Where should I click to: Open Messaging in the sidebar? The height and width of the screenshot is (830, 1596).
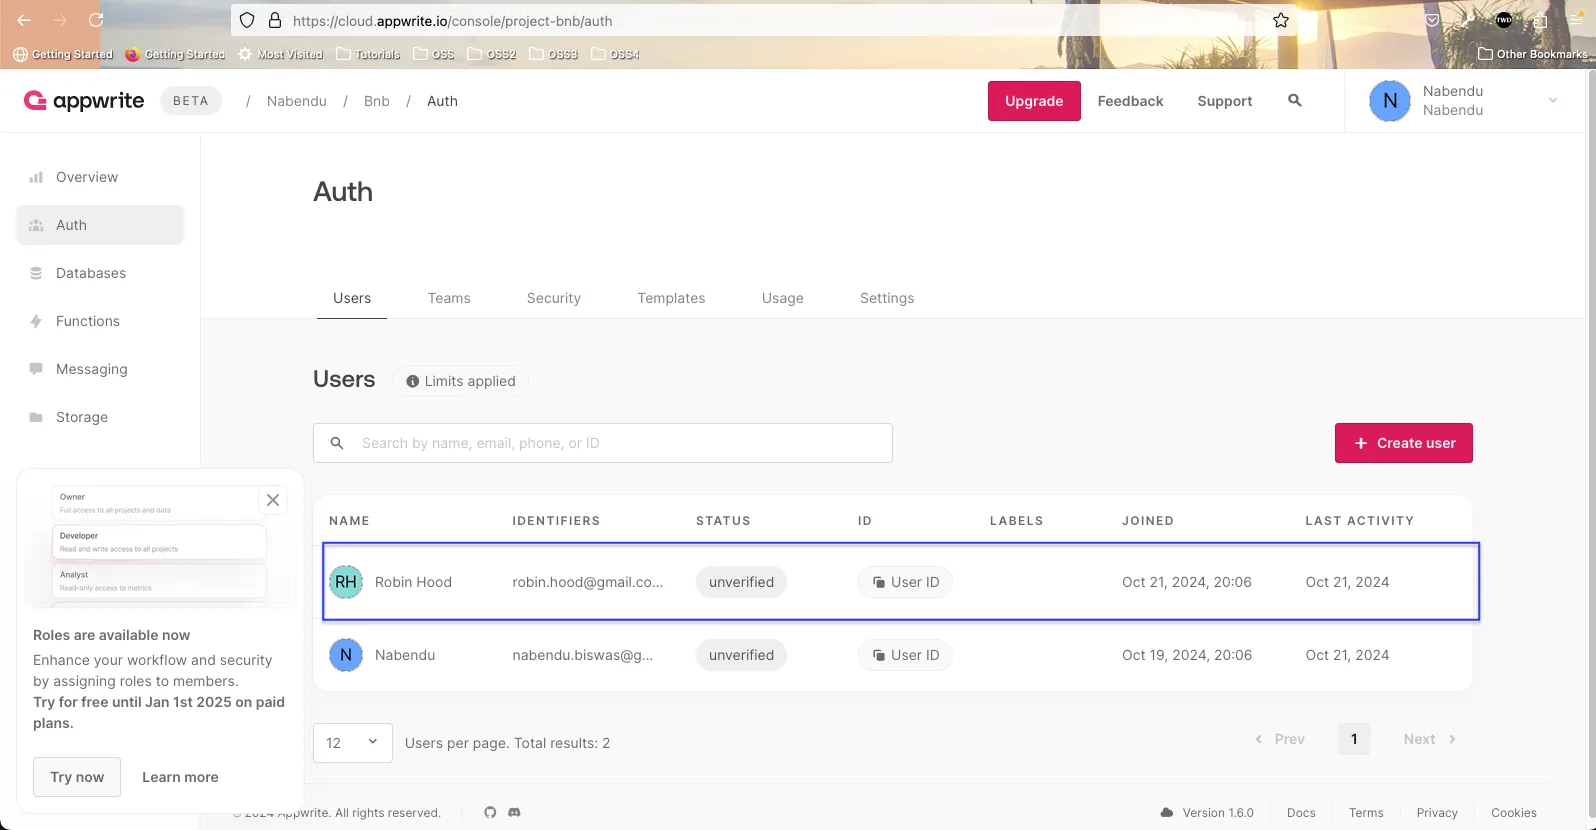point(100,369)
